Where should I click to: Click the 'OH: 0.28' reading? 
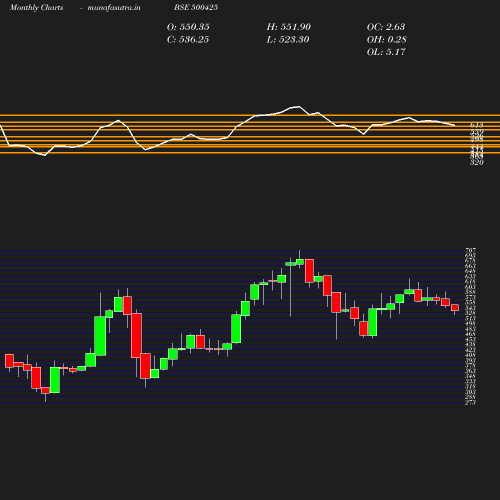(387, 39)
